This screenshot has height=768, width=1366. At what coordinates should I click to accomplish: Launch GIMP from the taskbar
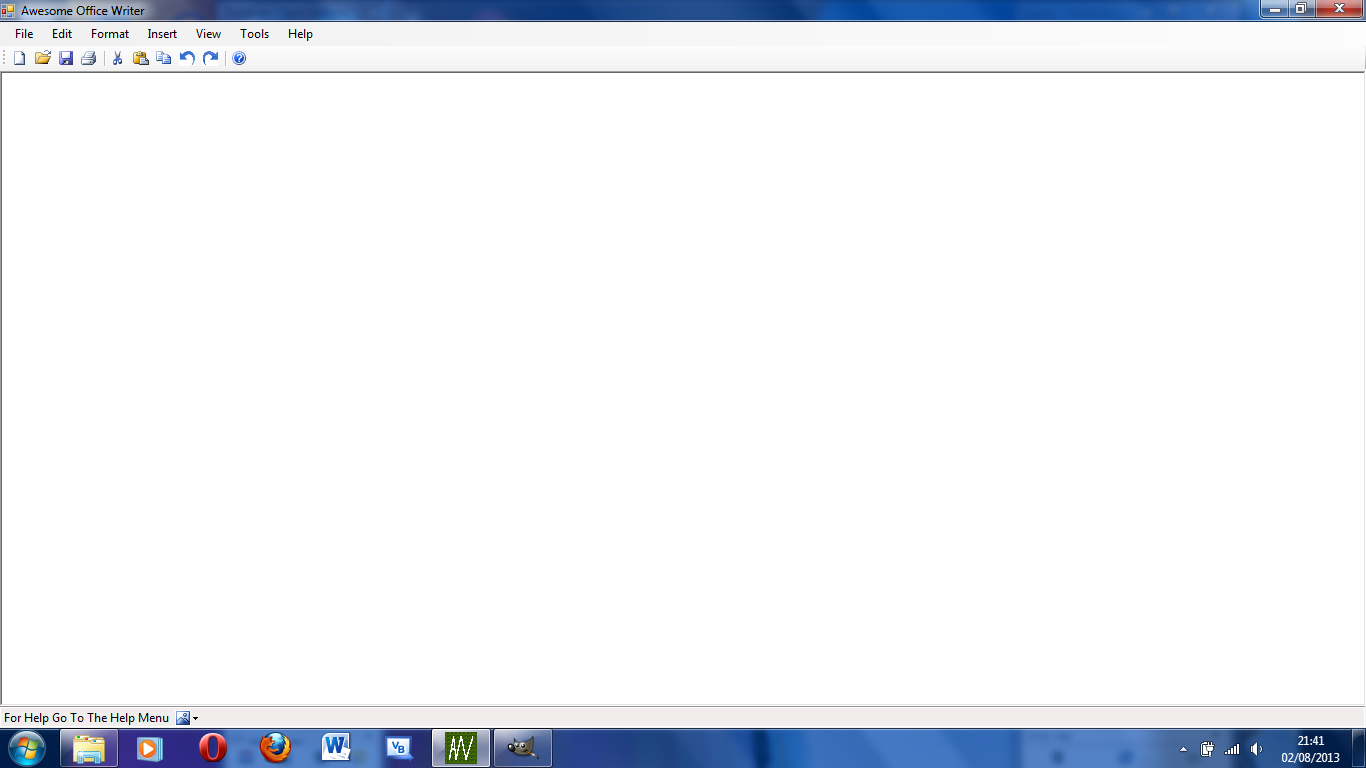[523, 747]
